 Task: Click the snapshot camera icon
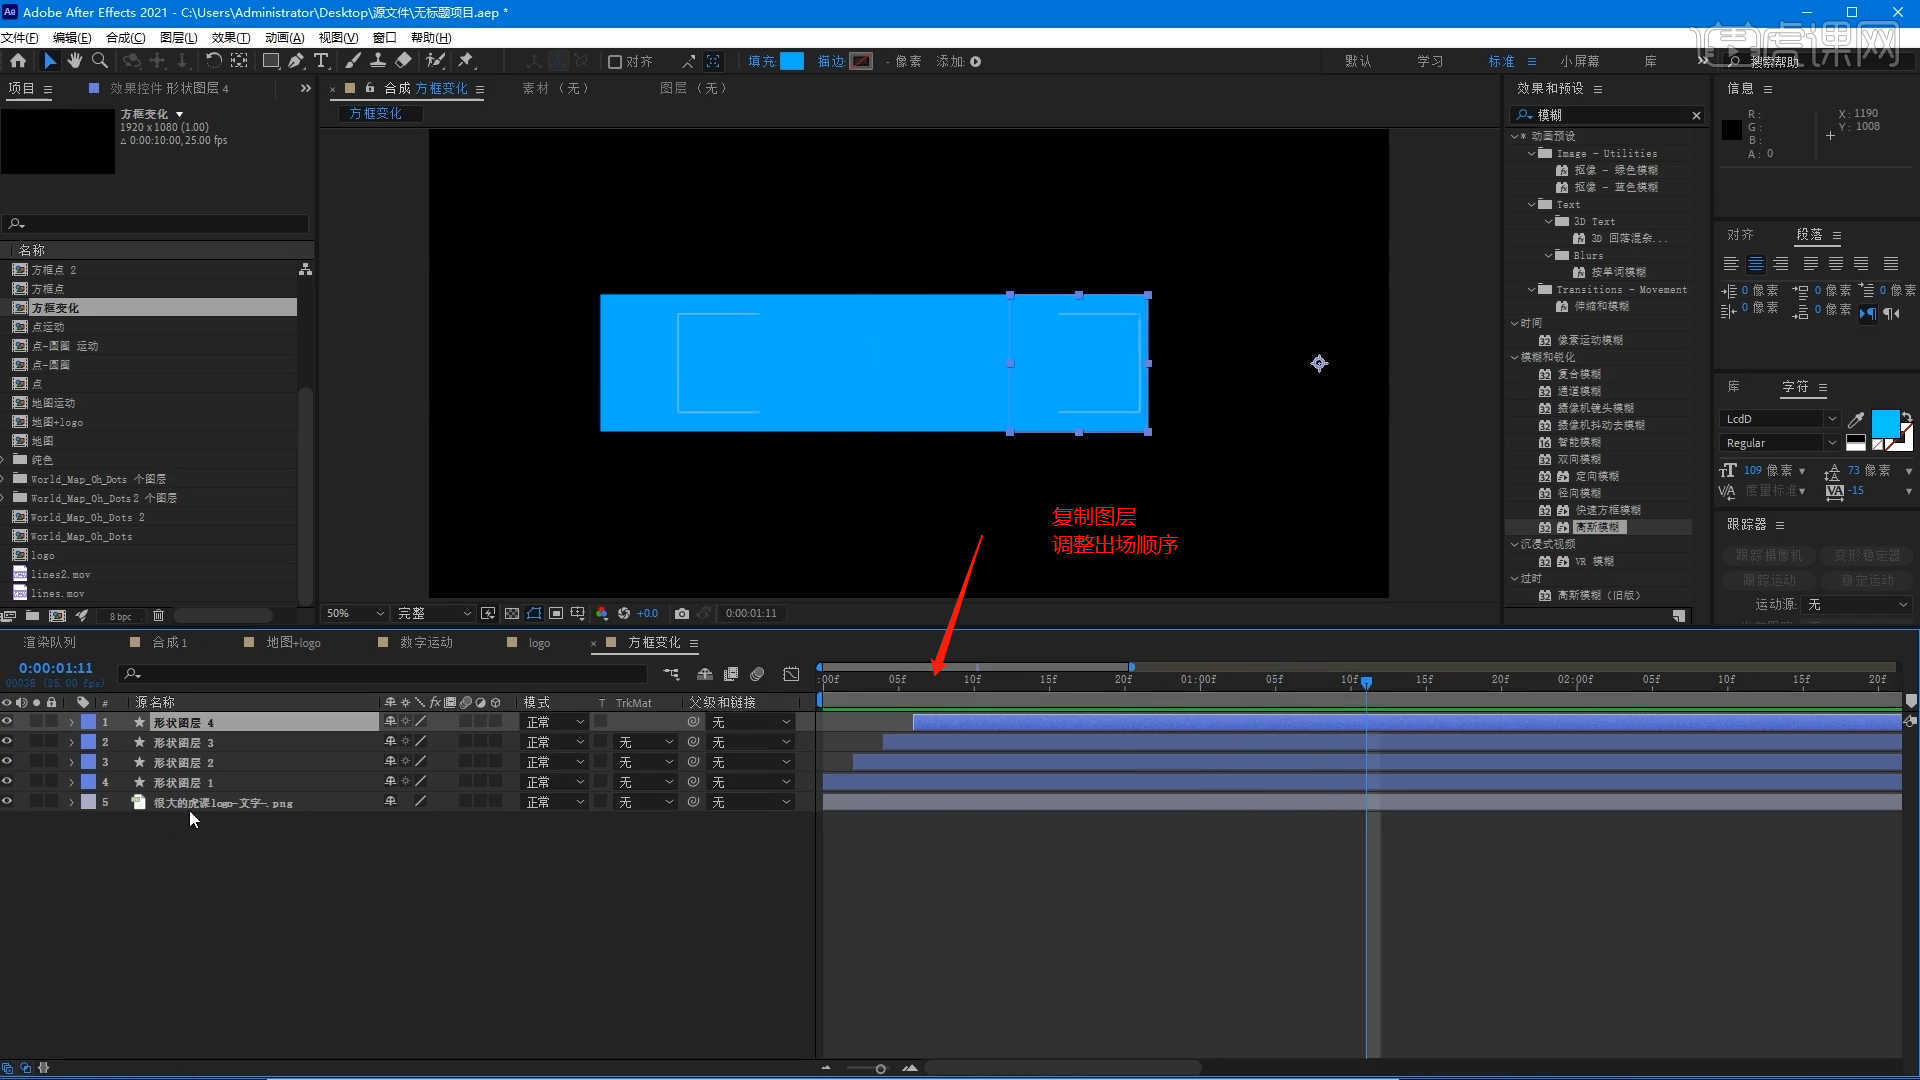click(x=682, y=613)
